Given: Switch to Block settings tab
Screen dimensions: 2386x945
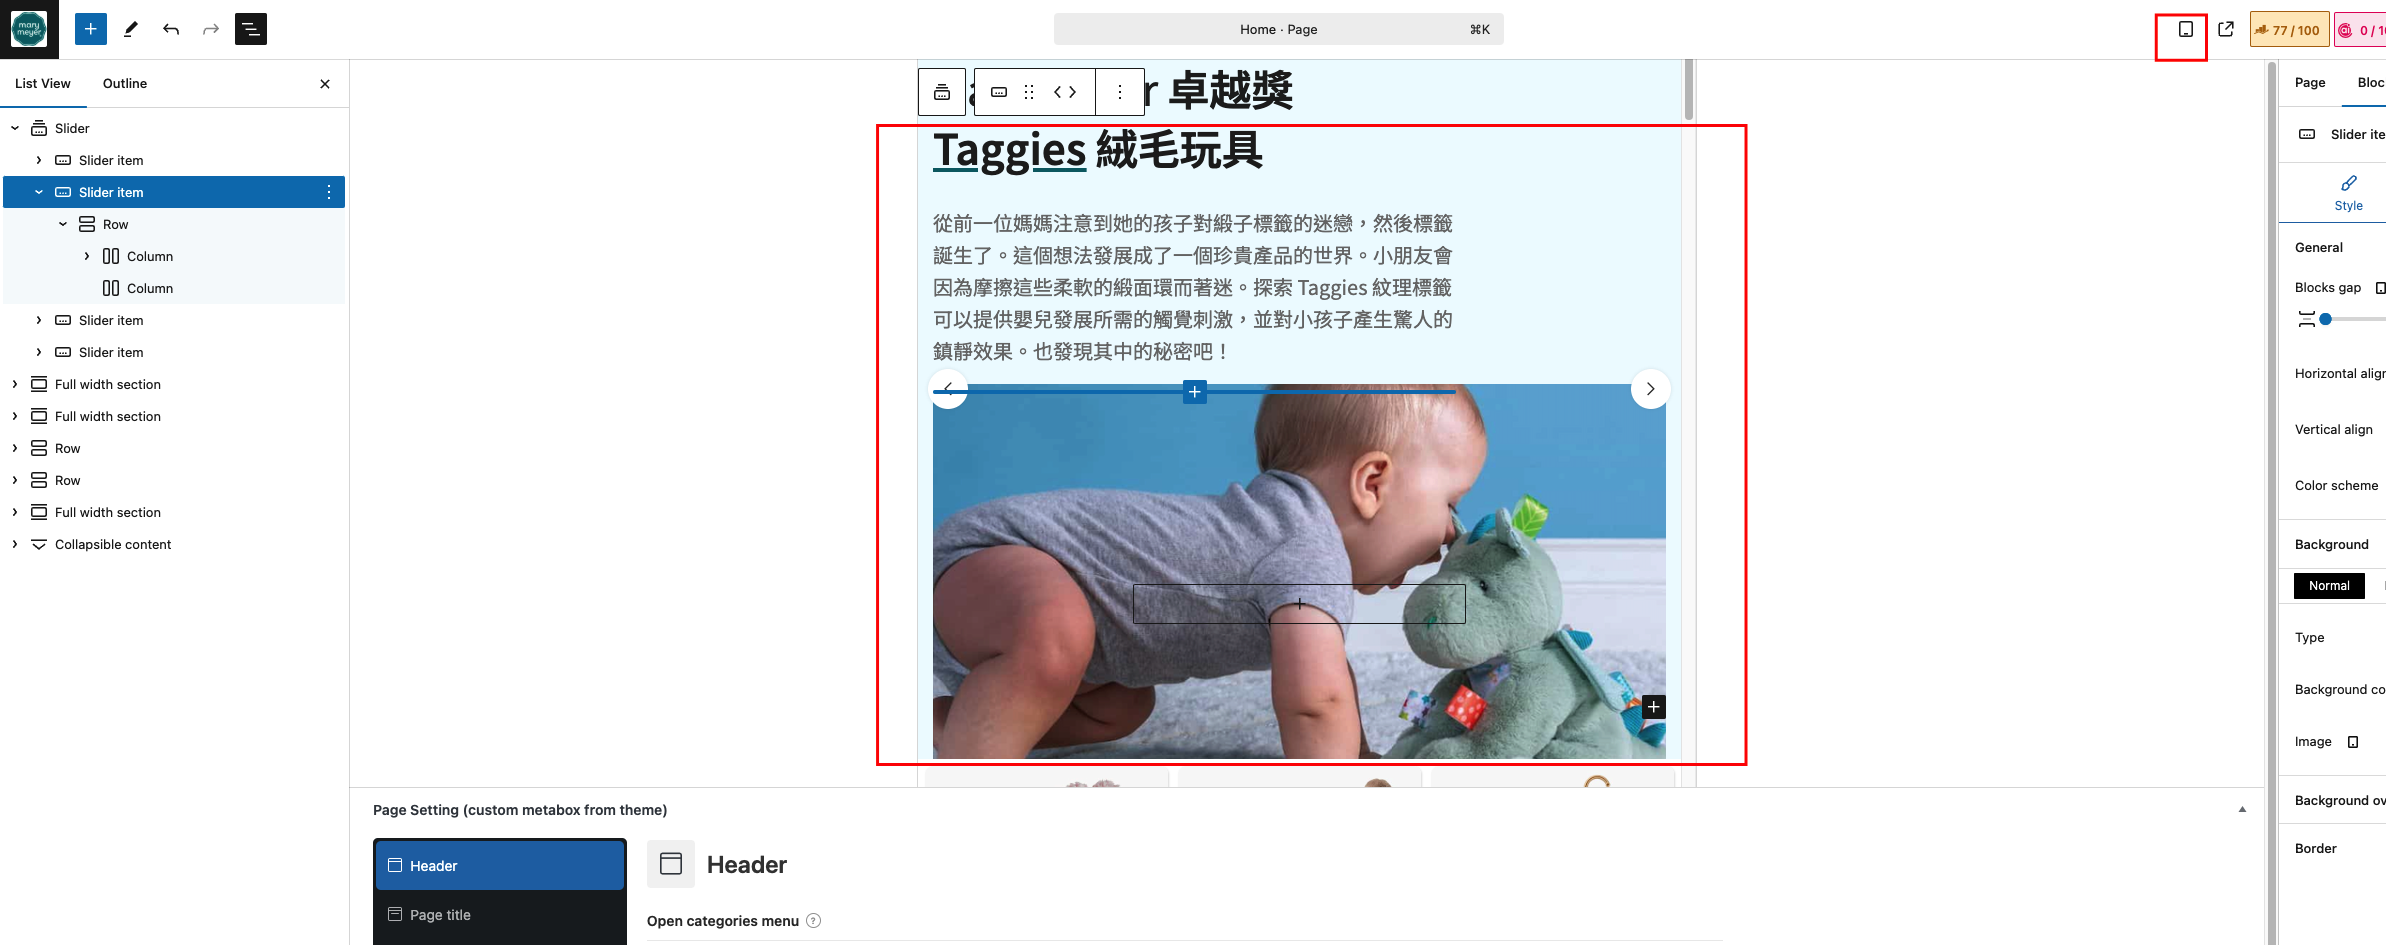Looking at the screenshot, I should click(x=2370, y=83).
